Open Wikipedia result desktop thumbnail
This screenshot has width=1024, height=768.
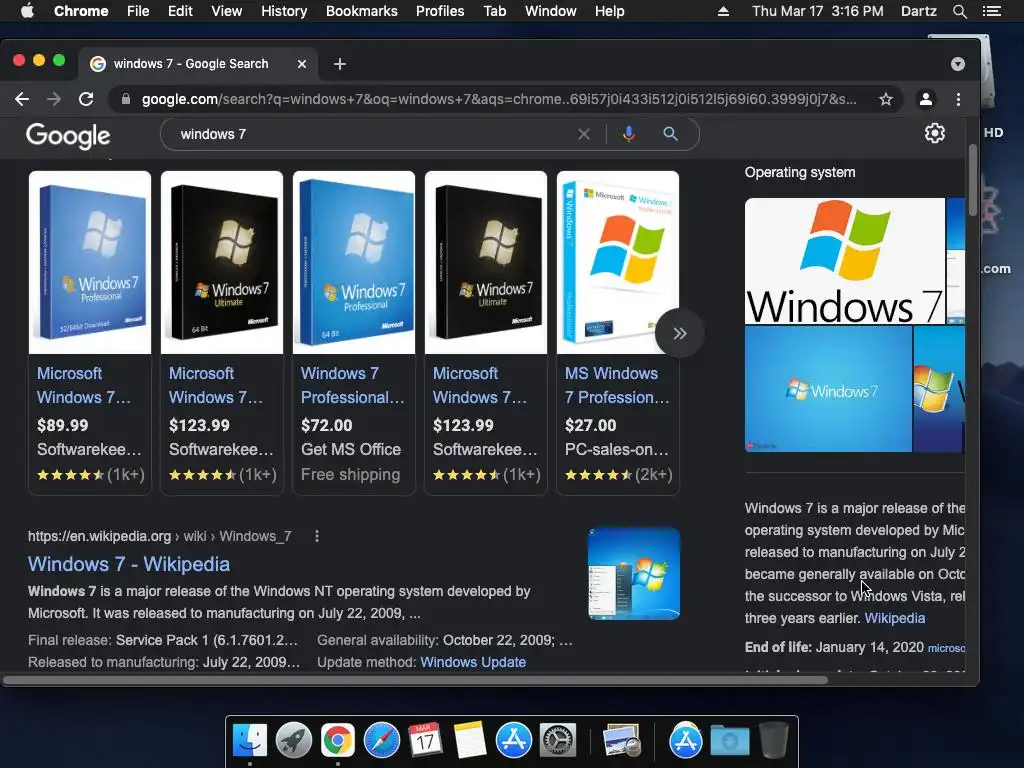(x=633, y=573)
